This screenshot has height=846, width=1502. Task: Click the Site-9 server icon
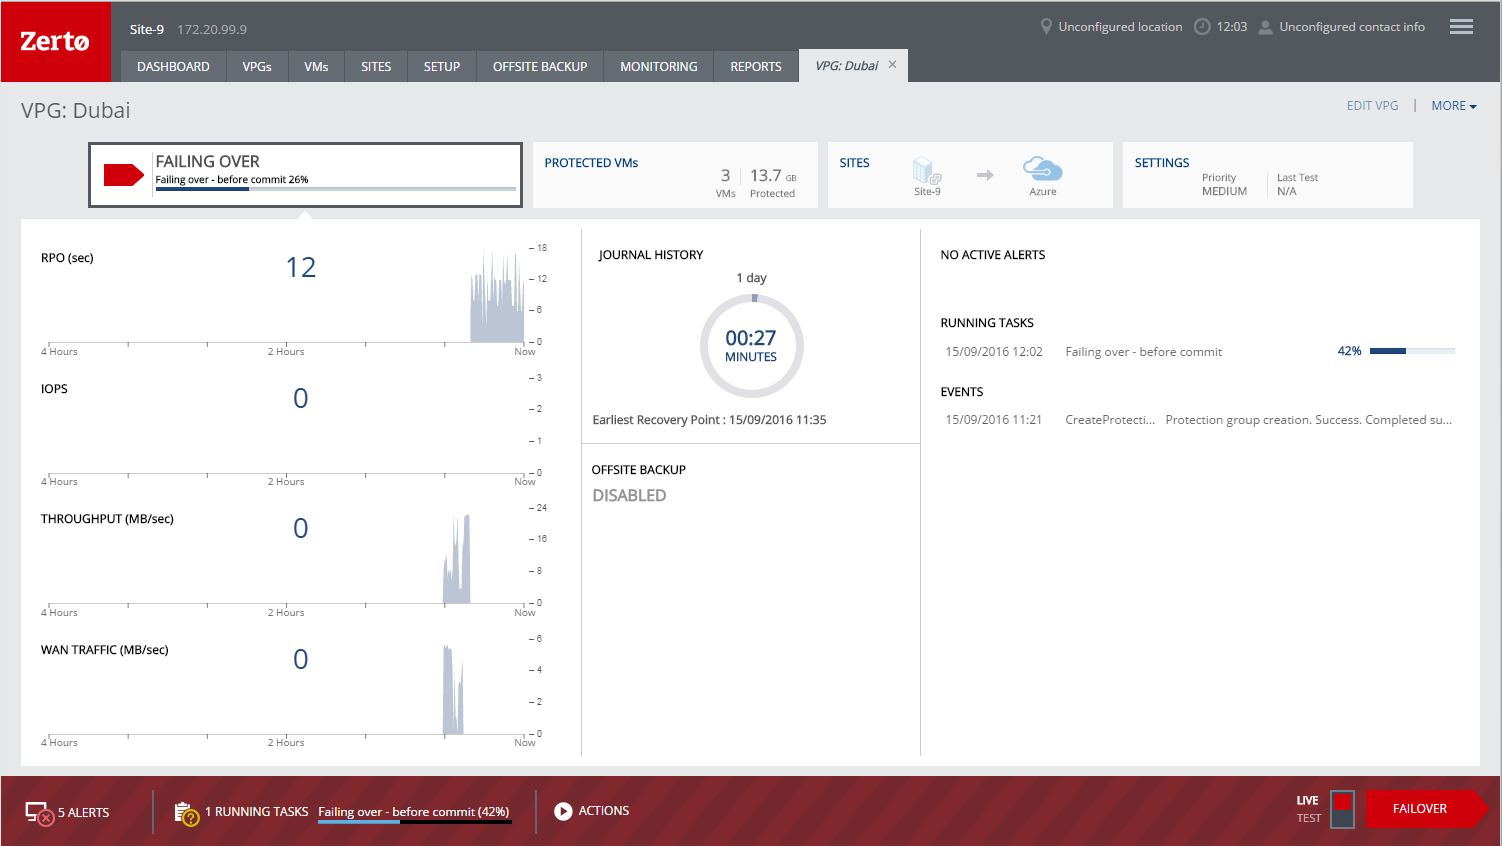(927, 171)
